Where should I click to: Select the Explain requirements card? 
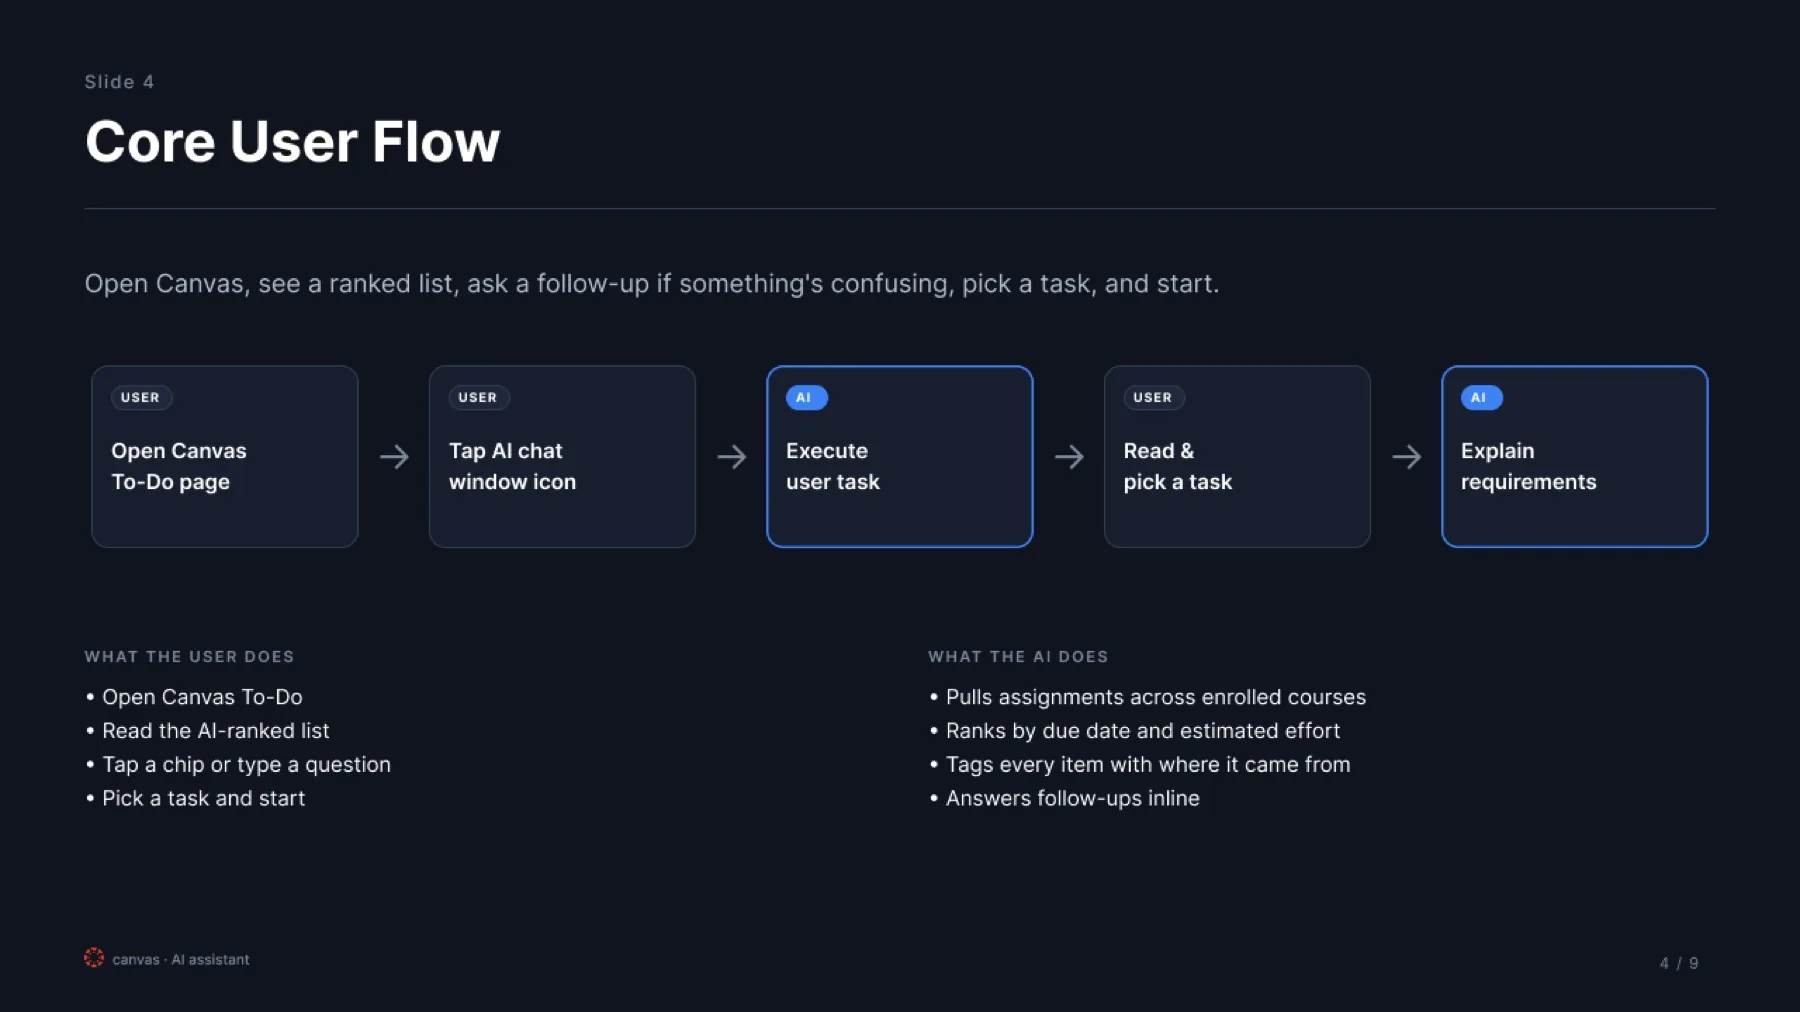[1575, 456]
